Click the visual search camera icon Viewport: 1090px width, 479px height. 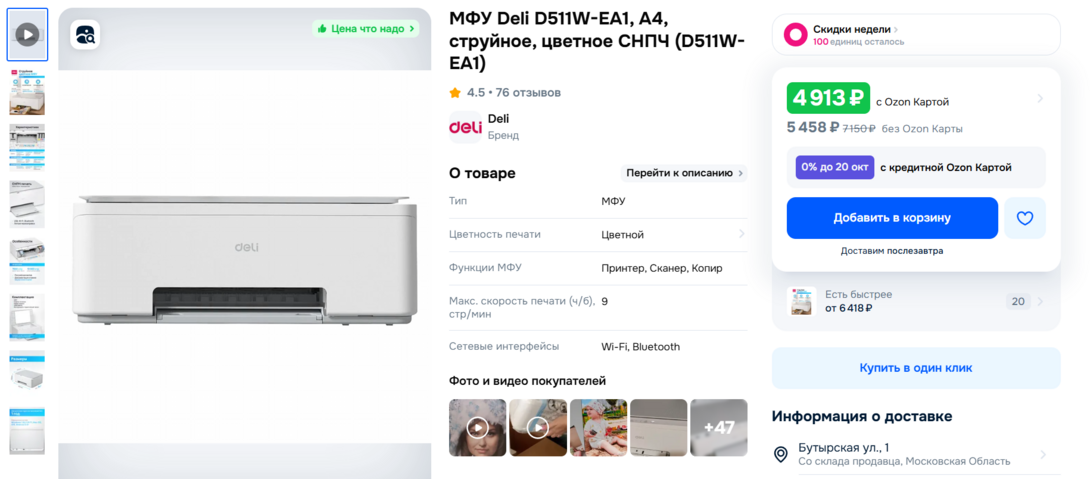pos(85,35)
